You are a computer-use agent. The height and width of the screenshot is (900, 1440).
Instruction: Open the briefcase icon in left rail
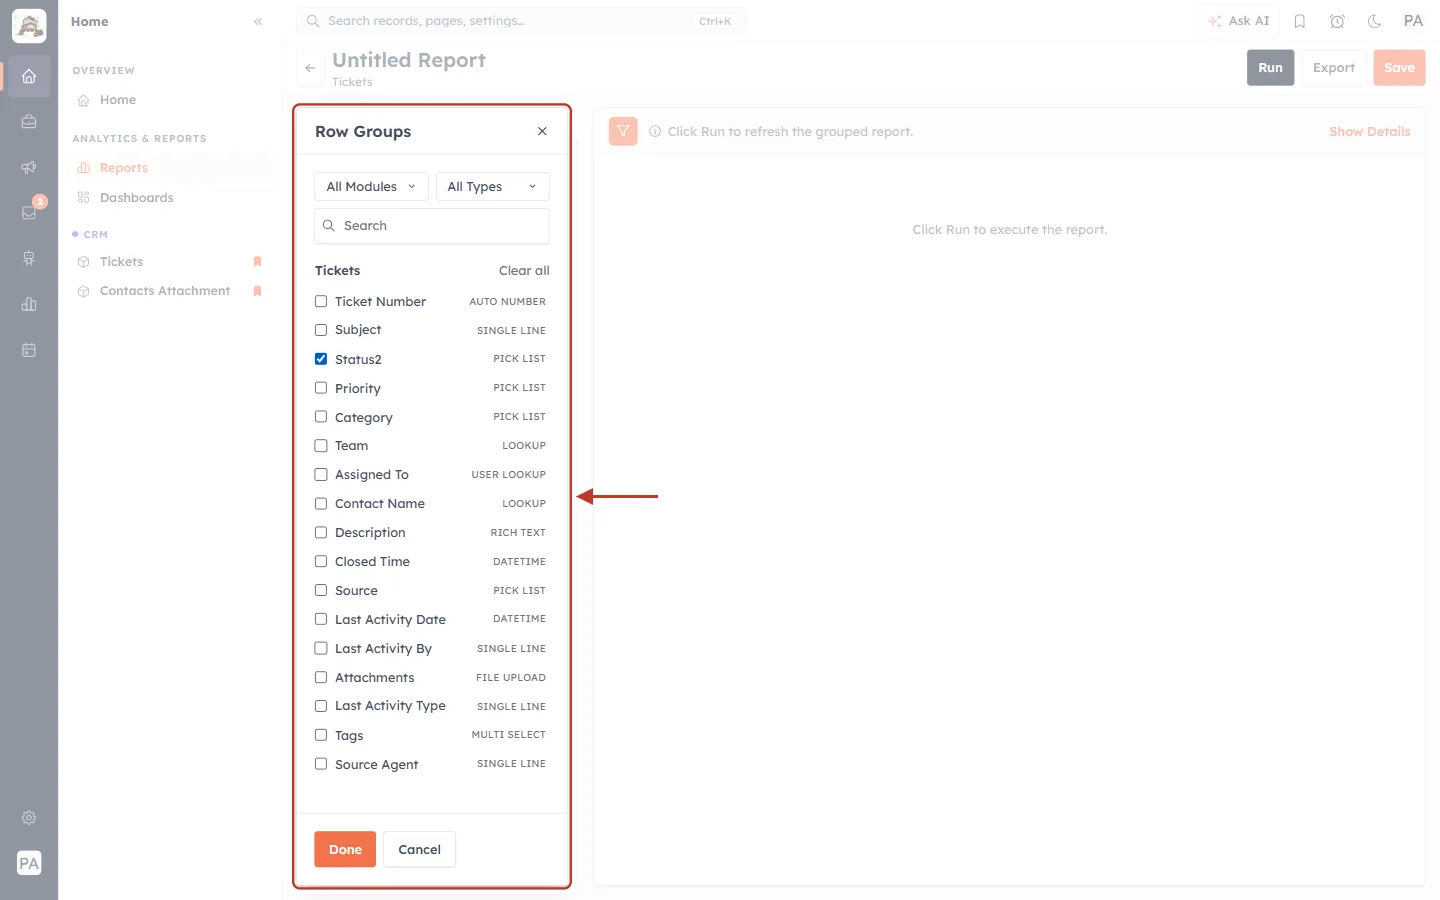(29, 122)
